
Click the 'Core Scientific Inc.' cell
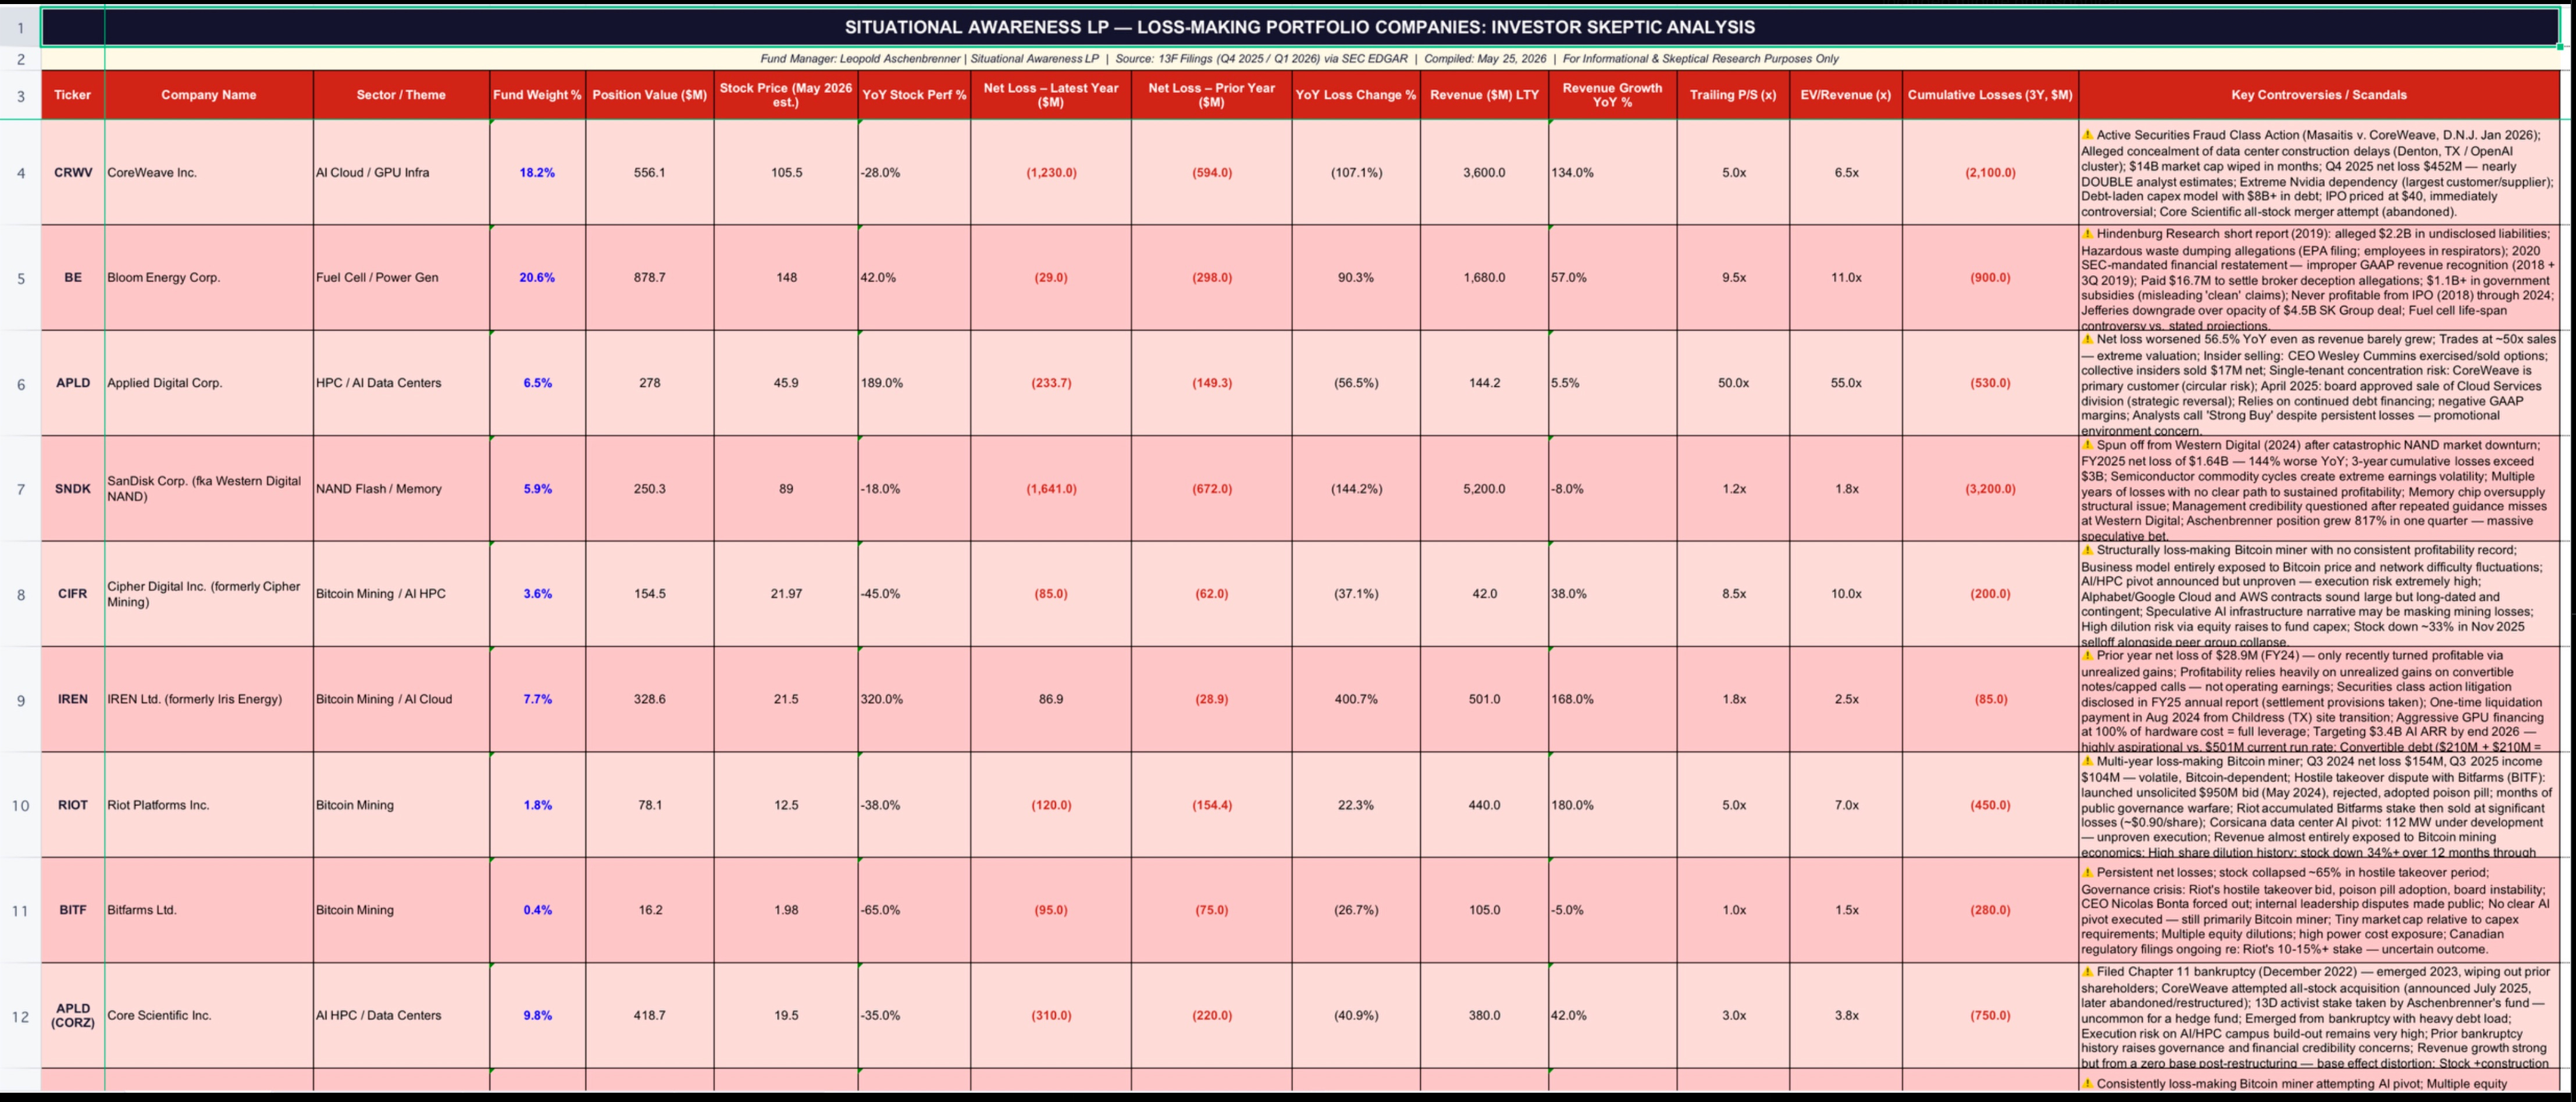click(209, 1016)
